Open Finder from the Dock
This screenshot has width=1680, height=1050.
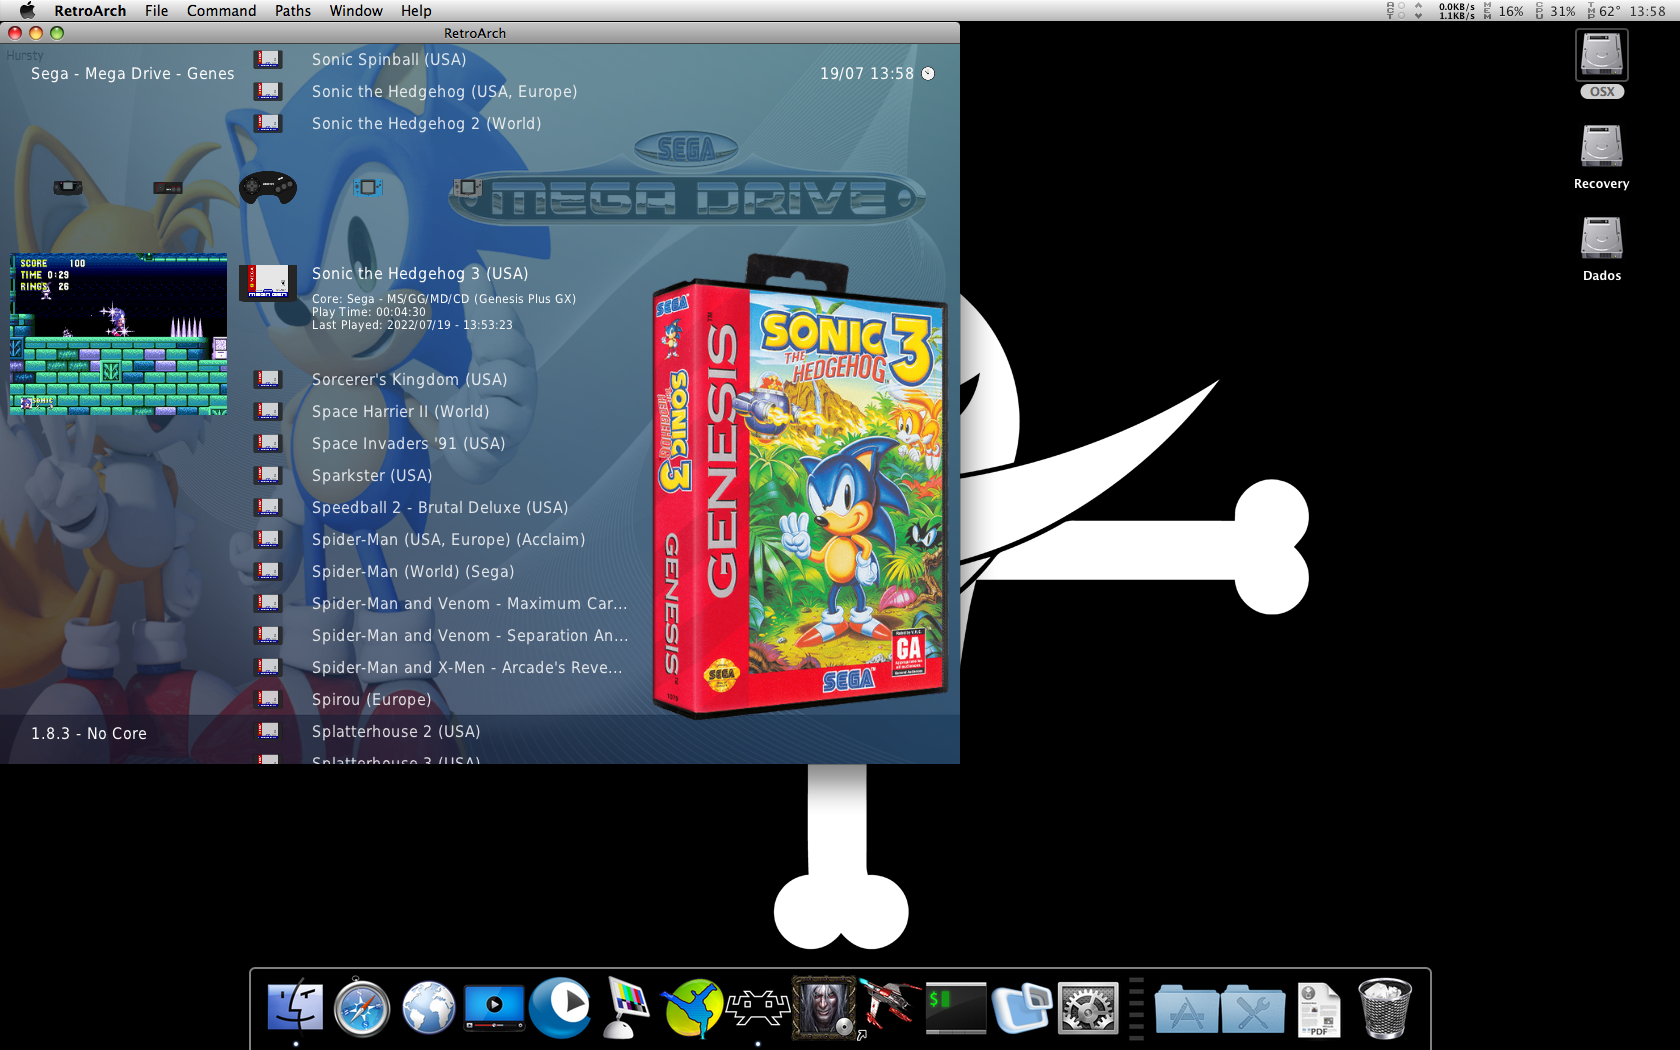tap(295, 1007)
